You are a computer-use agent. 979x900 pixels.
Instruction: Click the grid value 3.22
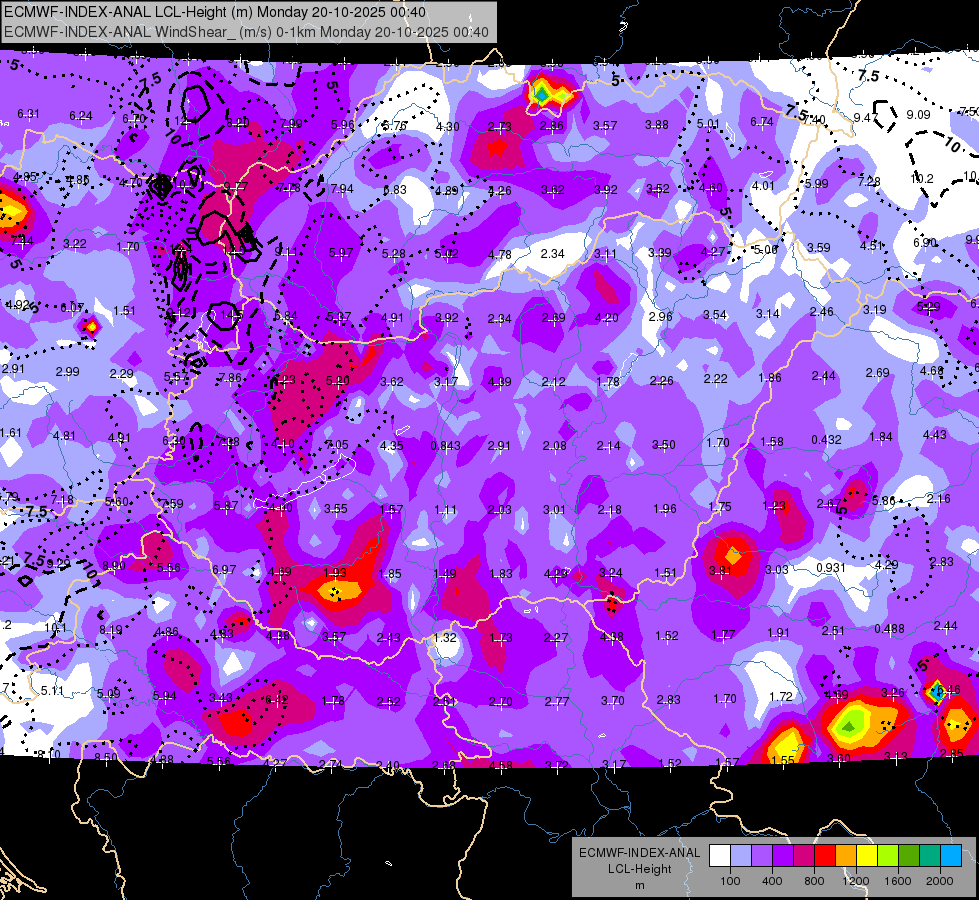[x=75, y=244]
